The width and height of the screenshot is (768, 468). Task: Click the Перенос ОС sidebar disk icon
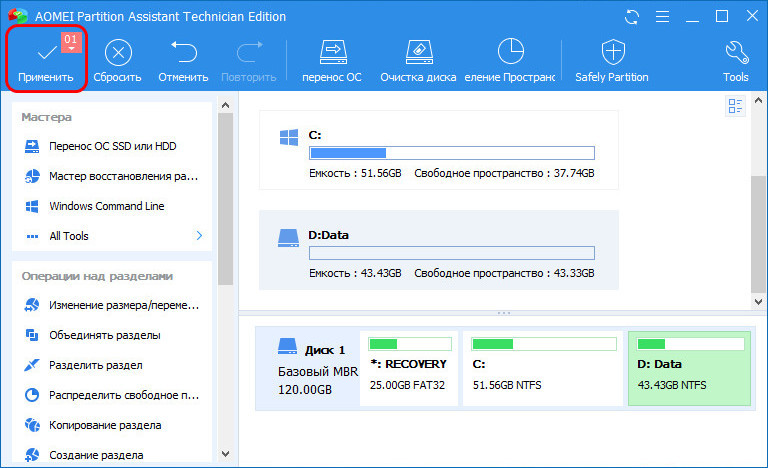point(32,146)
